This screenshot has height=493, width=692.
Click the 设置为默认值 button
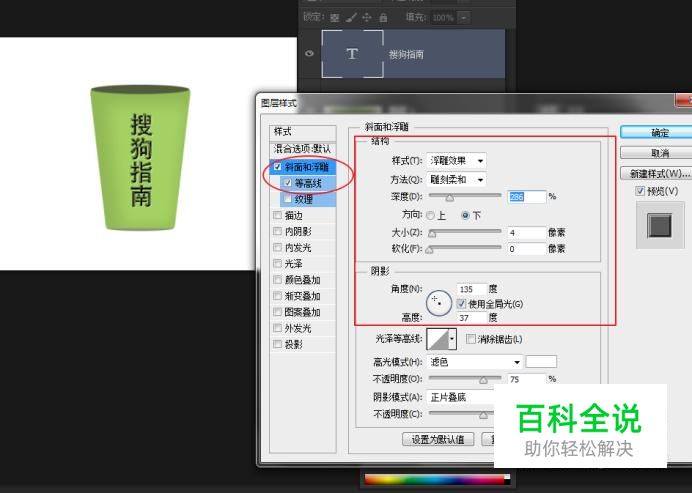438,439
